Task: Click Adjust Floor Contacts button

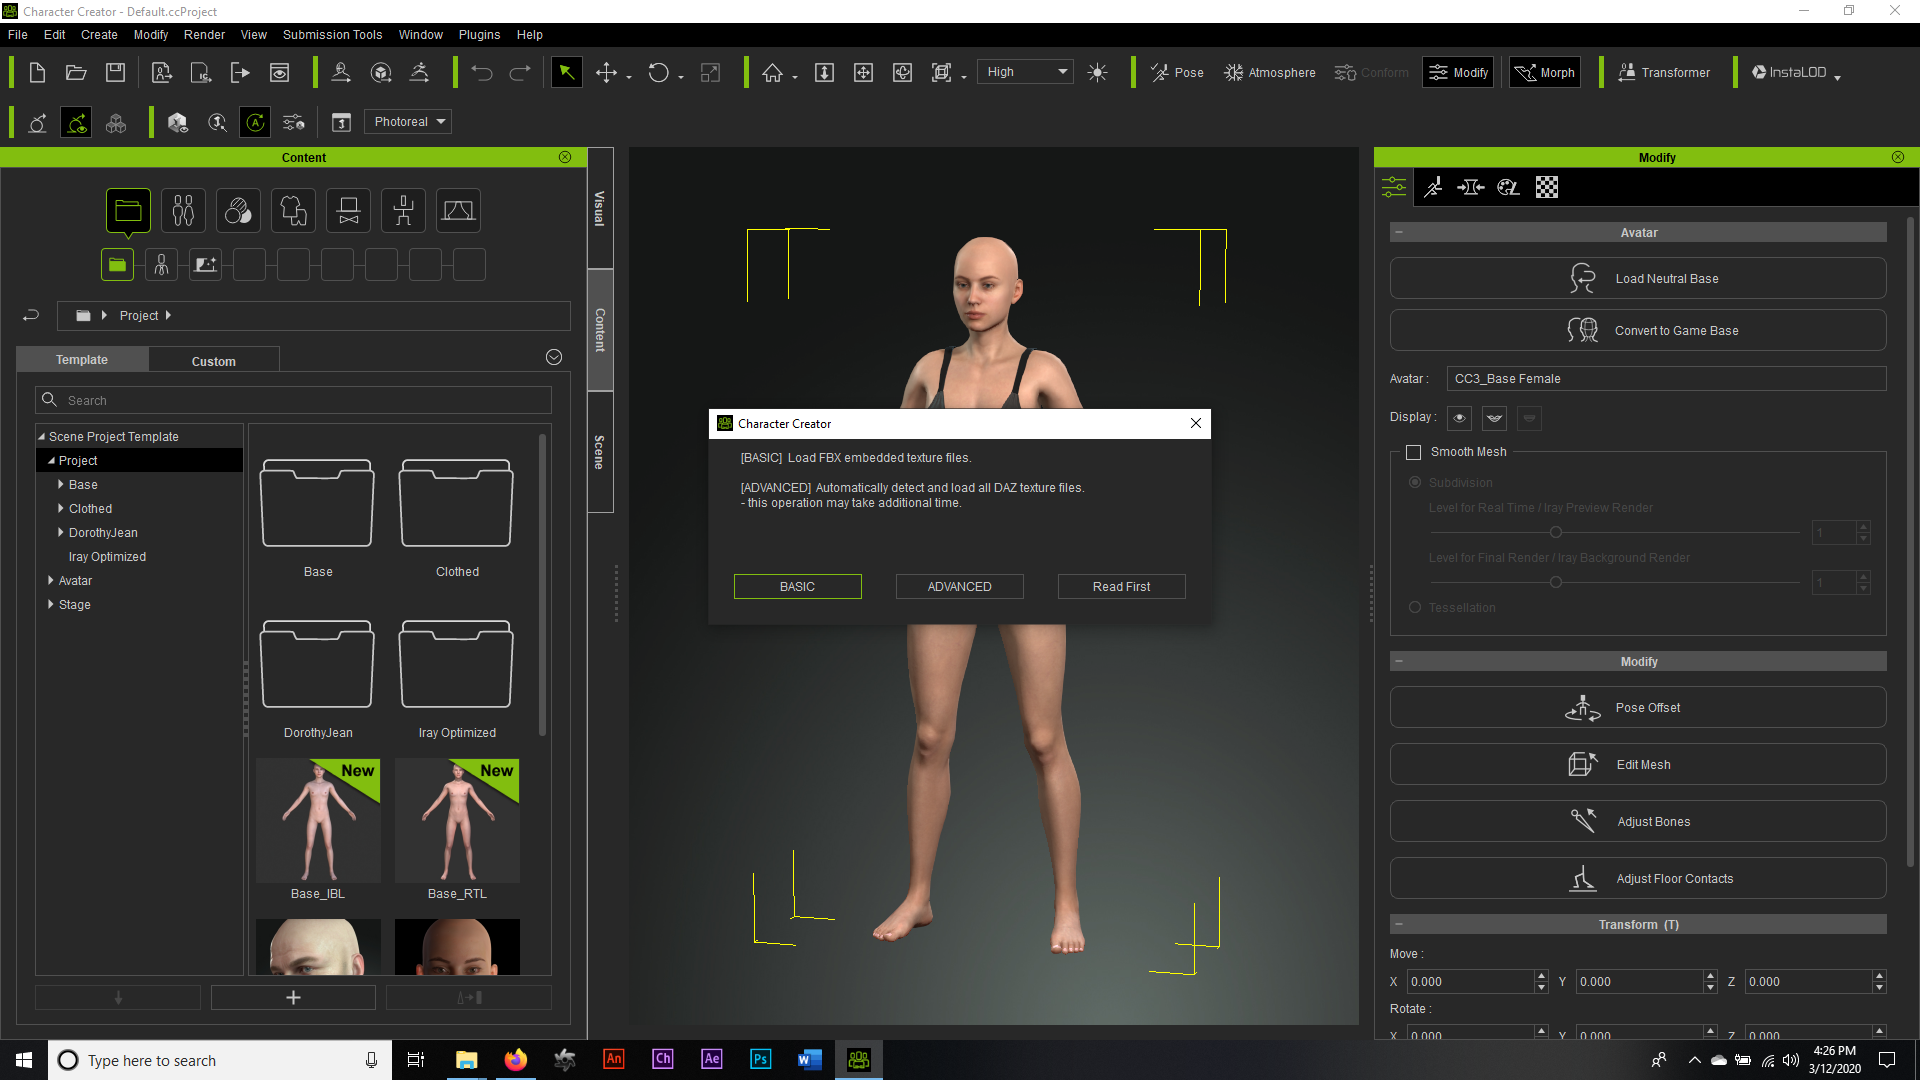Action: click(x=1638, y=879)
